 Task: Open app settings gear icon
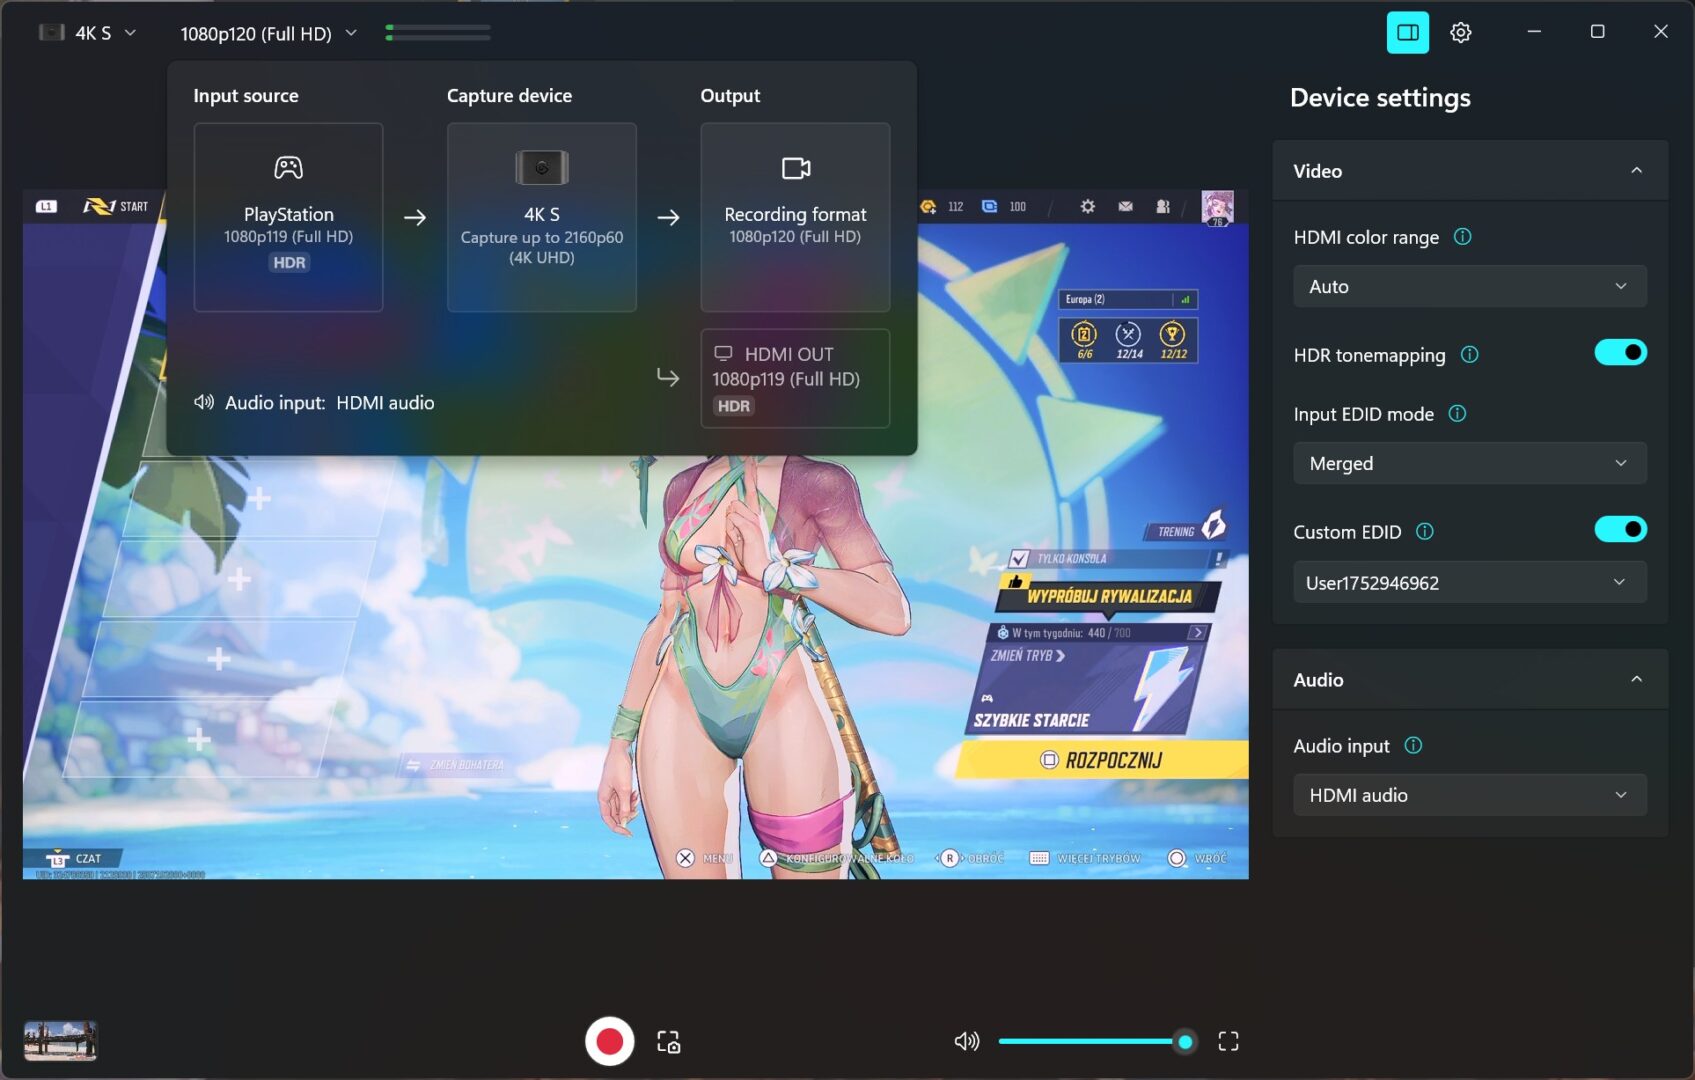coord(1460,33)
